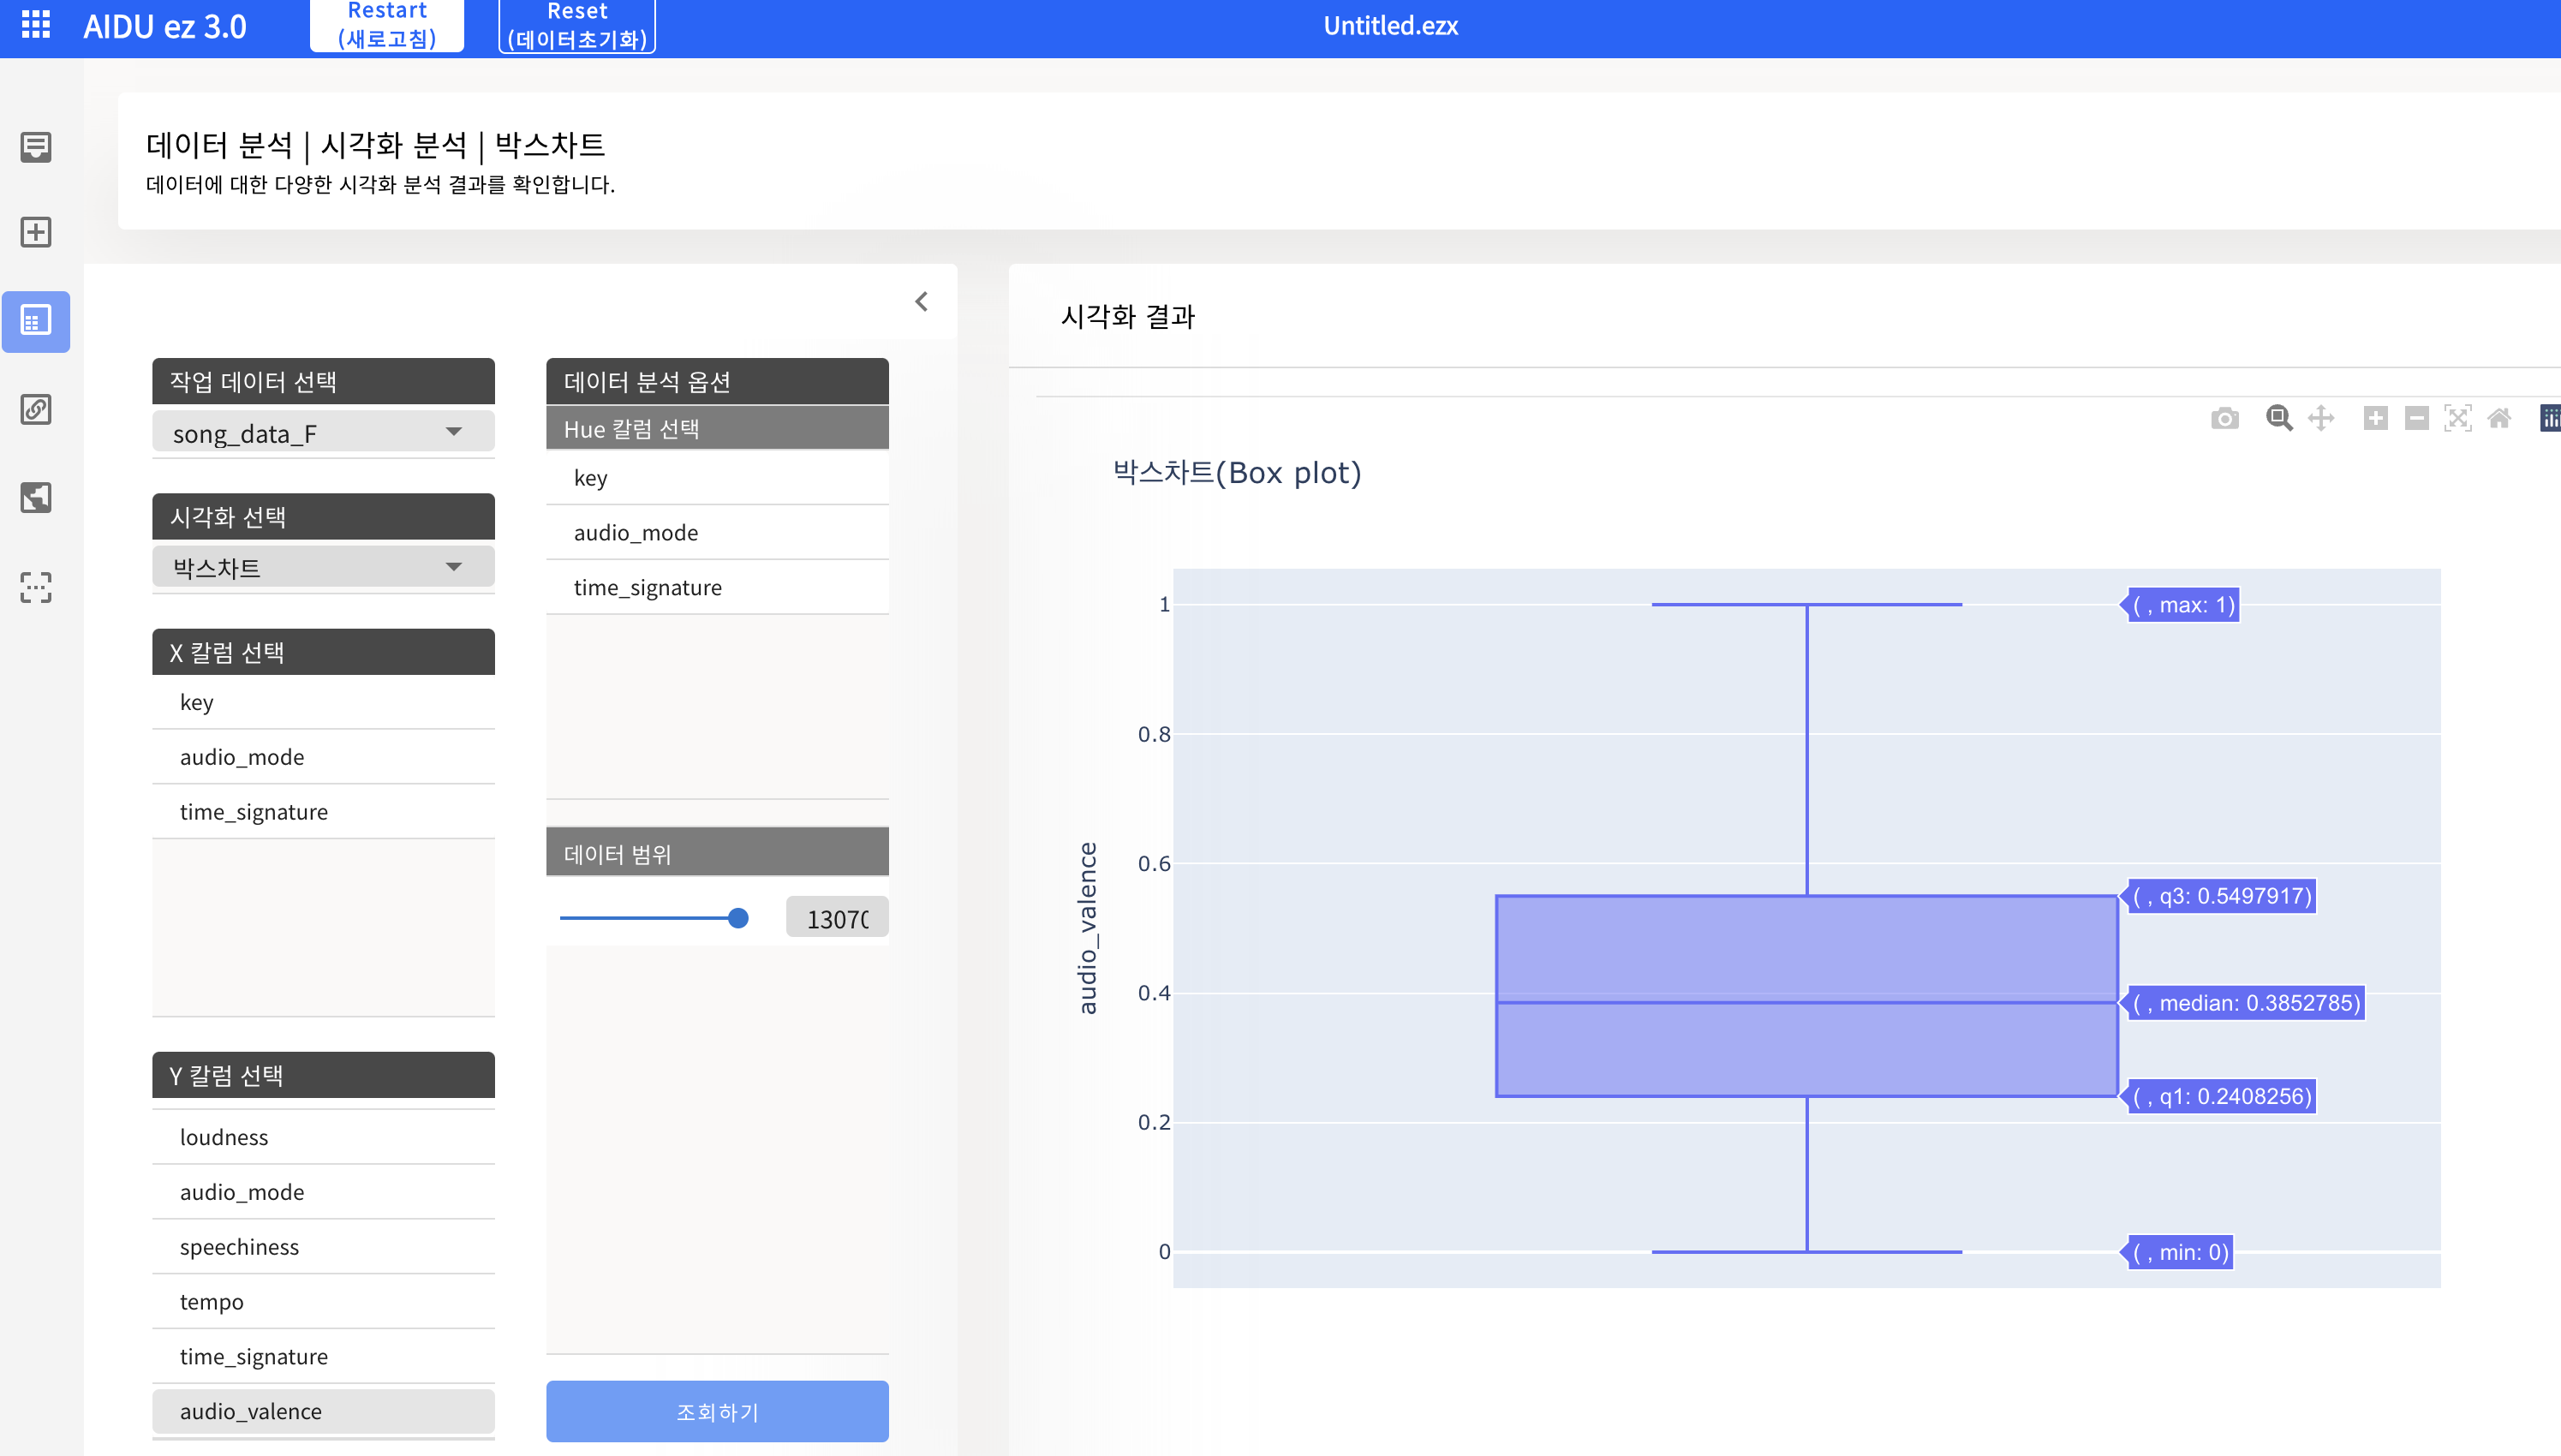This screenshot has width=2561, height=1456.
Task: Click the link-shaped sidebar icon
Action: 36,409
